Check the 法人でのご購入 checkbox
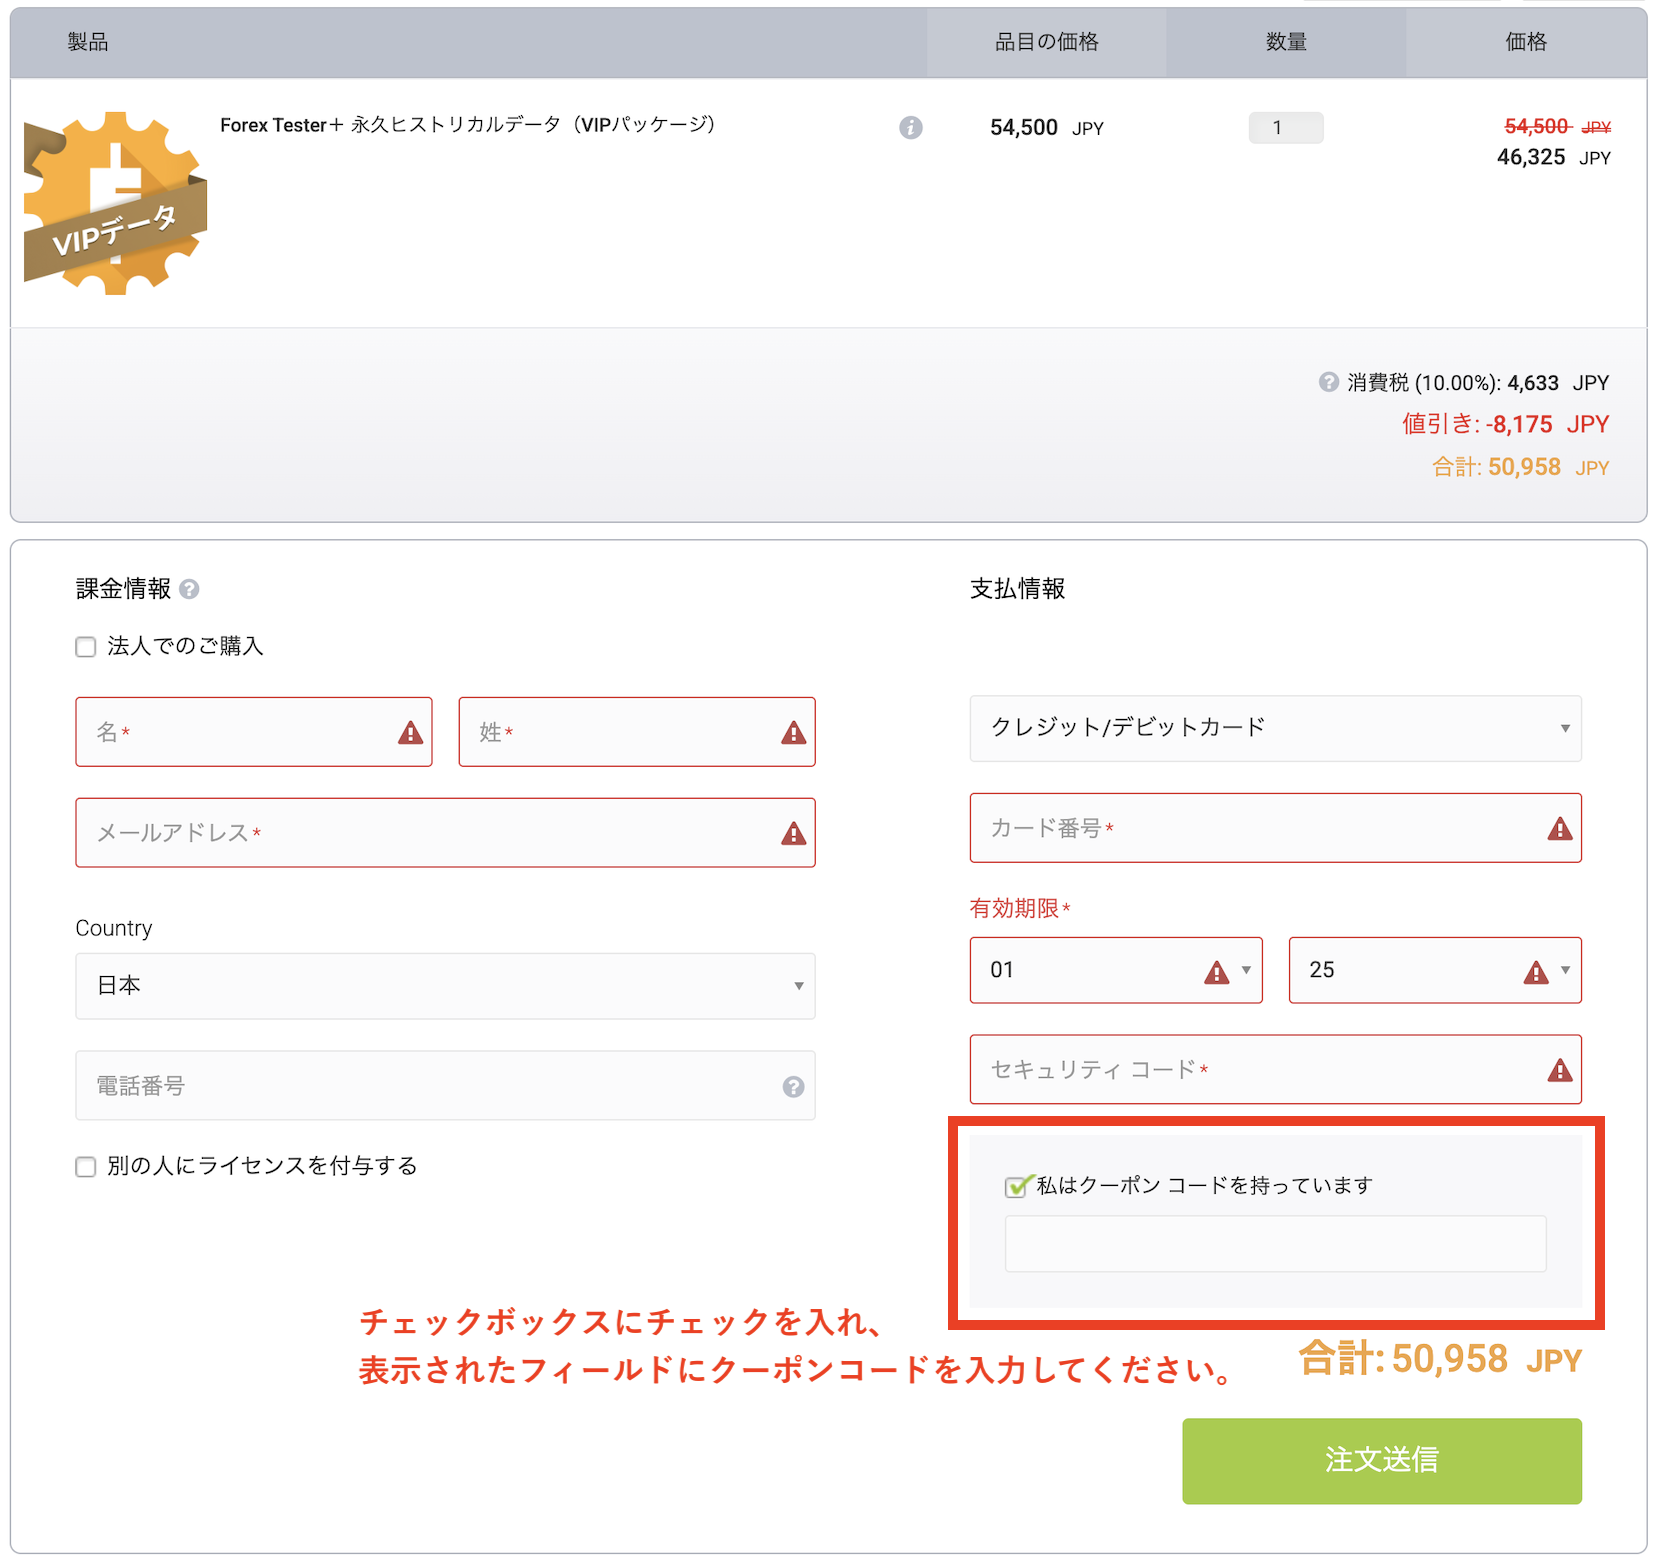 [86, 647]
